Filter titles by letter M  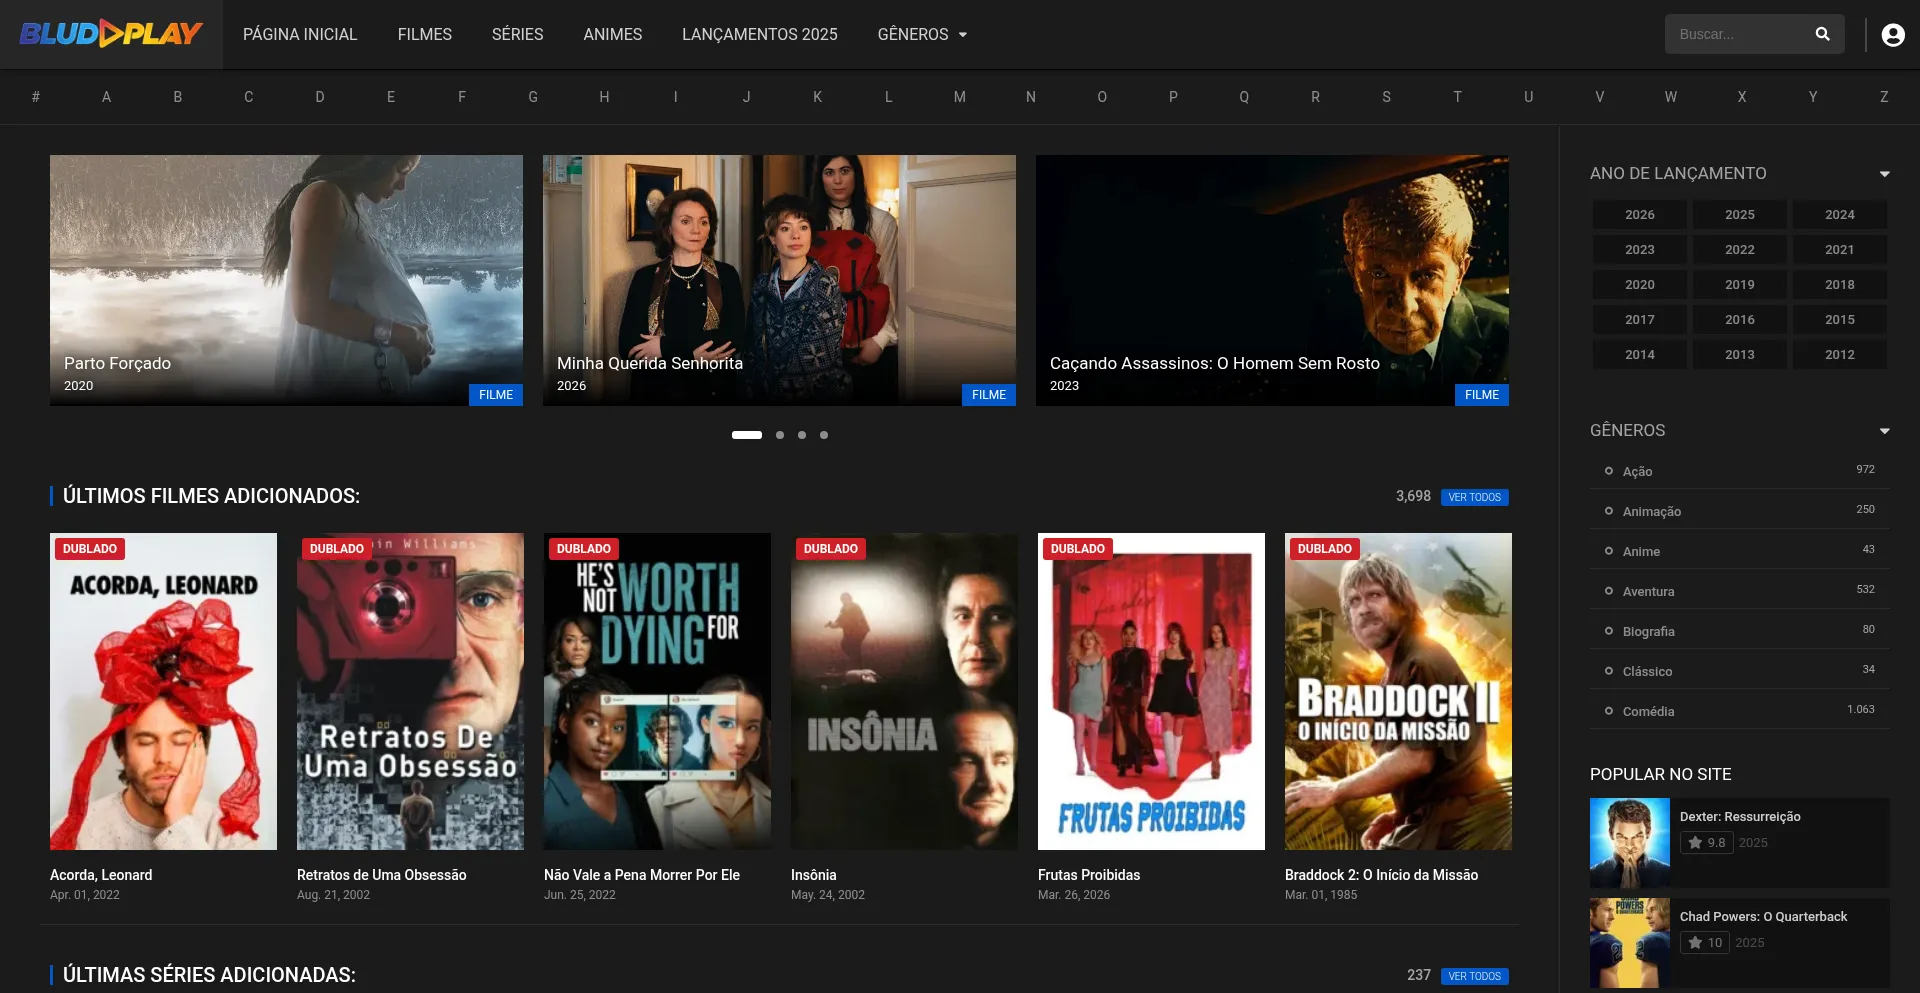point(960,97)
